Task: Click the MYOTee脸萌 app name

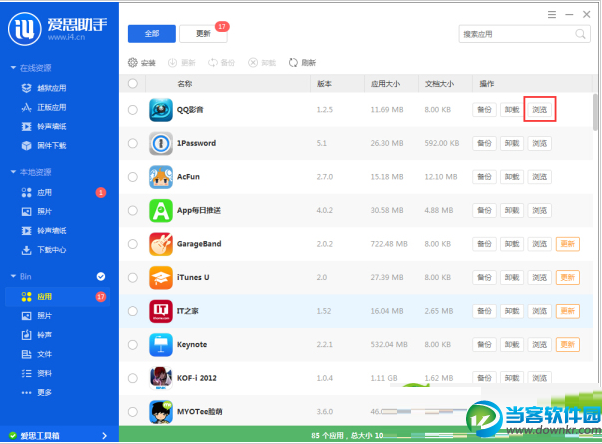Action: pyautogui.click(x=199, y=411)
